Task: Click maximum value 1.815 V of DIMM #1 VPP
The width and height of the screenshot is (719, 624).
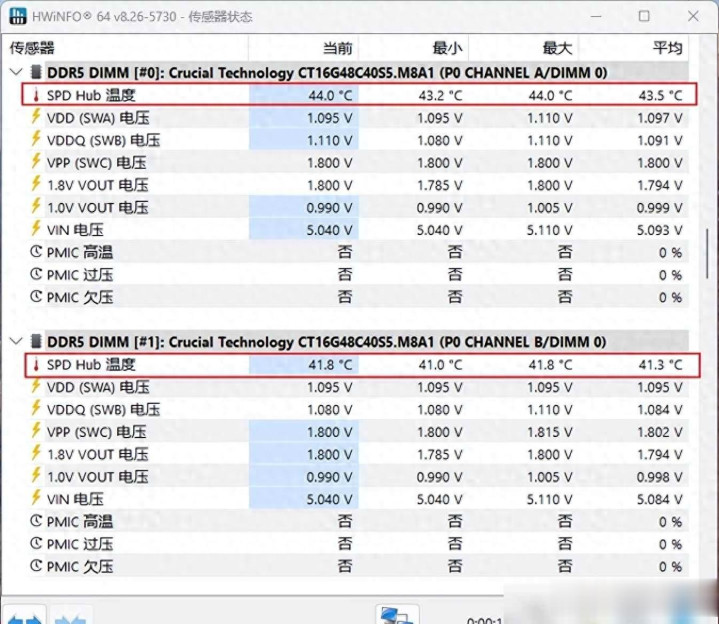Action: (x=550, y=432)
